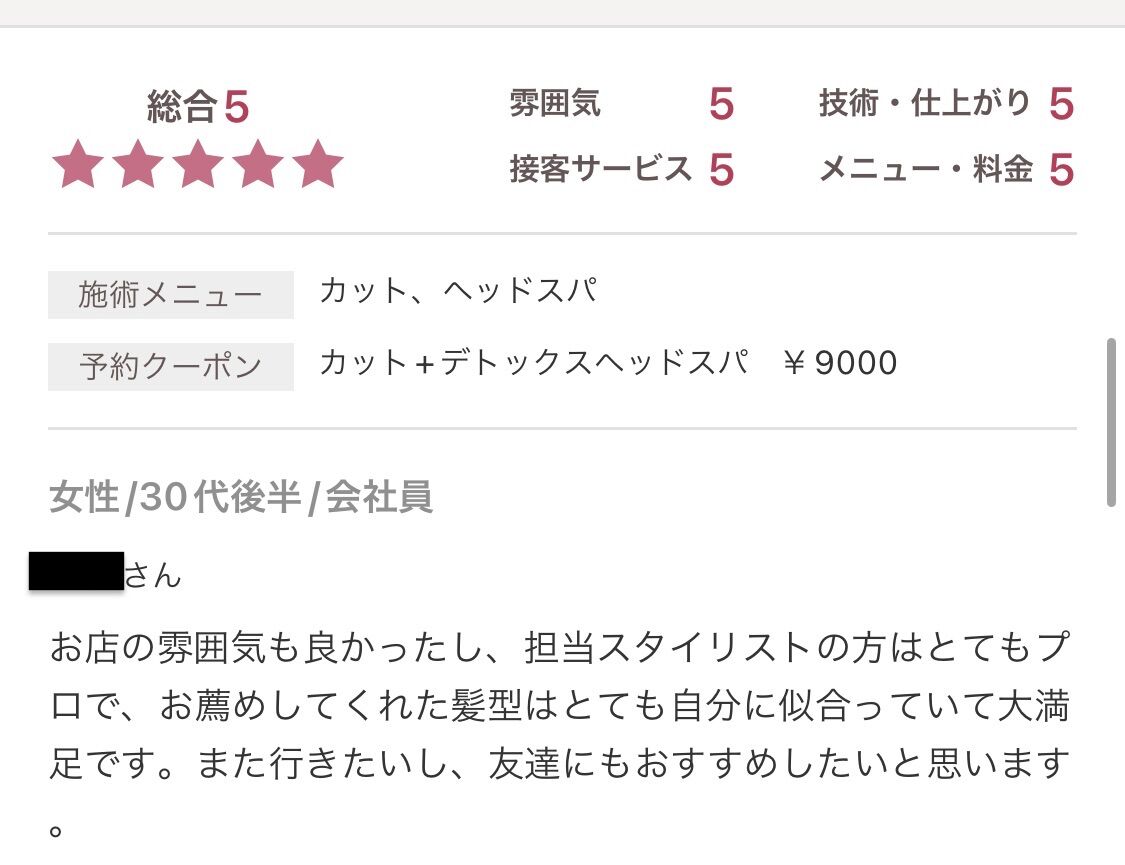Click the 施術メニュー label tag
Screen dimensions: 1125x865
pos(171,295)
